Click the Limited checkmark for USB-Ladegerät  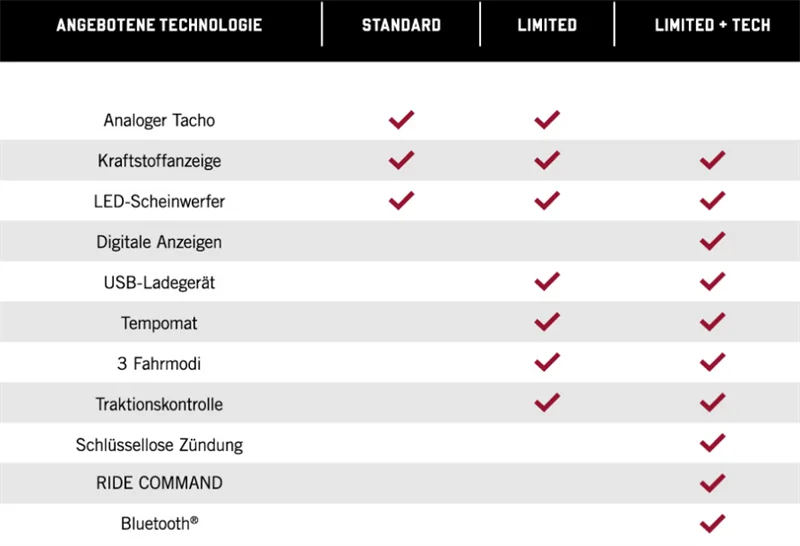pos(547,282)
